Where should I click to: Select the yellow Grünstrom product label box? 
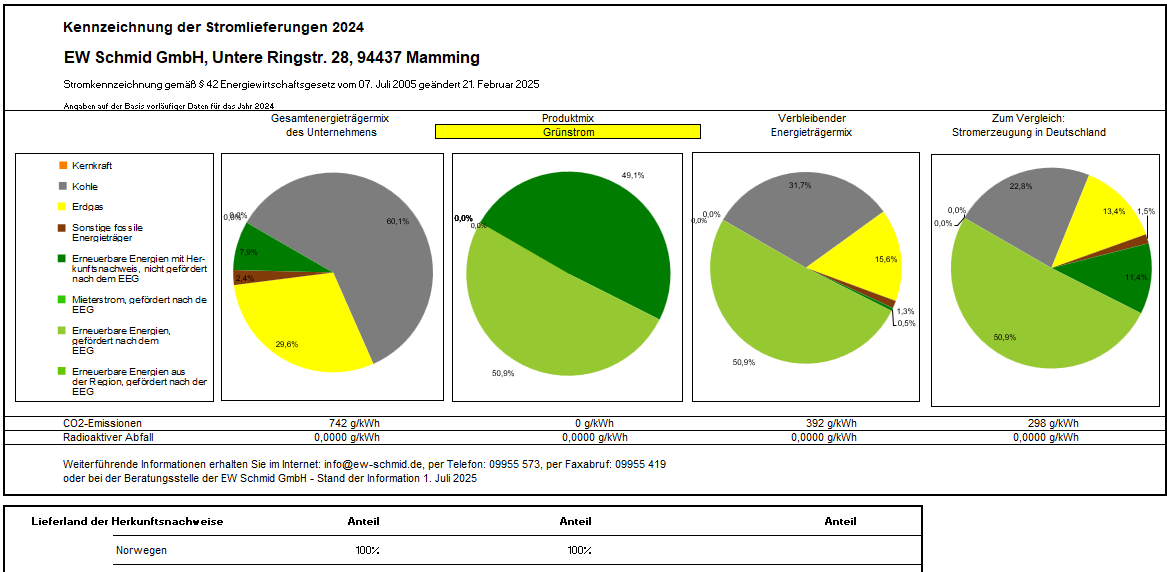click(x=567, y=131)
